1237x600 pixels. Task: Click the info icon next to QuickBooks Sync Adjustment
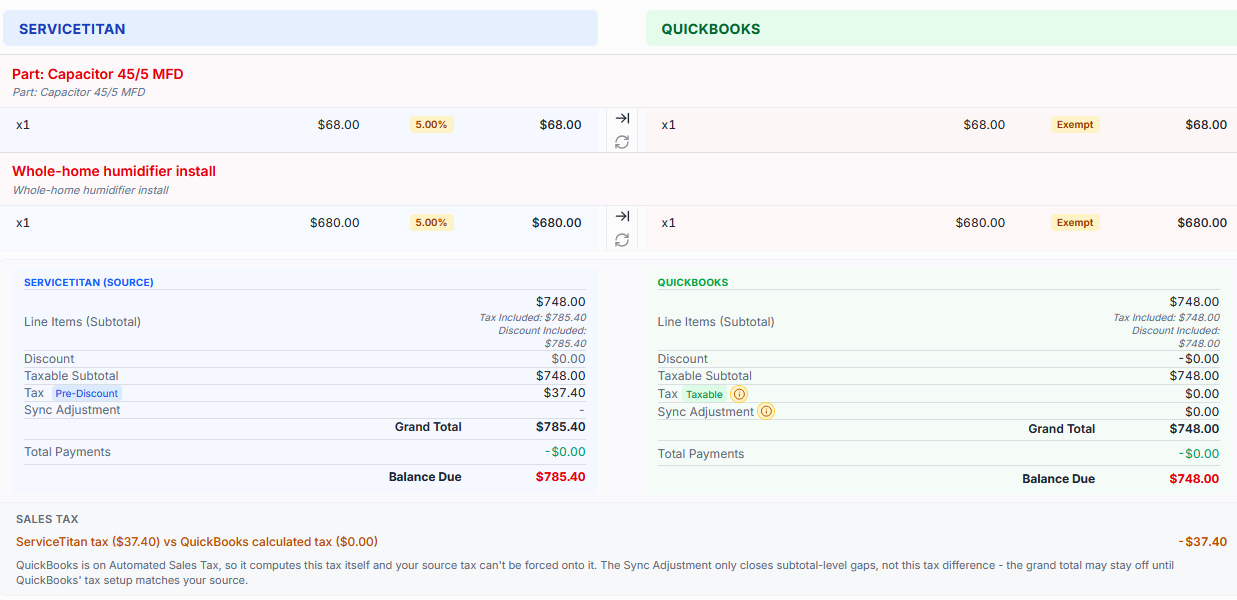(x=766, y=411)
